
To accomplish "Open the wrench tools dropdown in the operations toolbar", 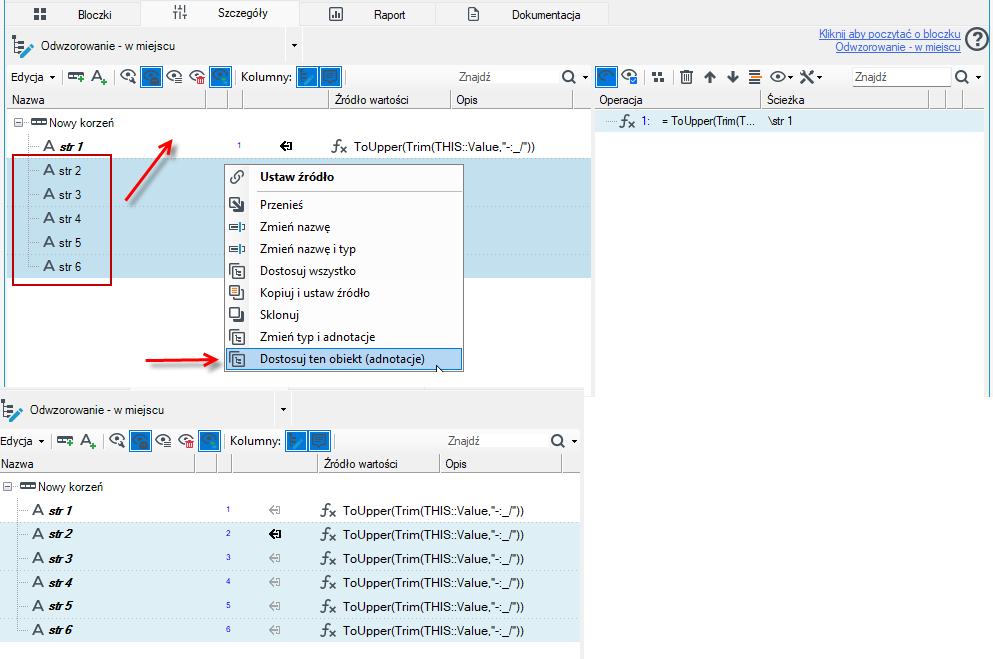I will 811,77.
